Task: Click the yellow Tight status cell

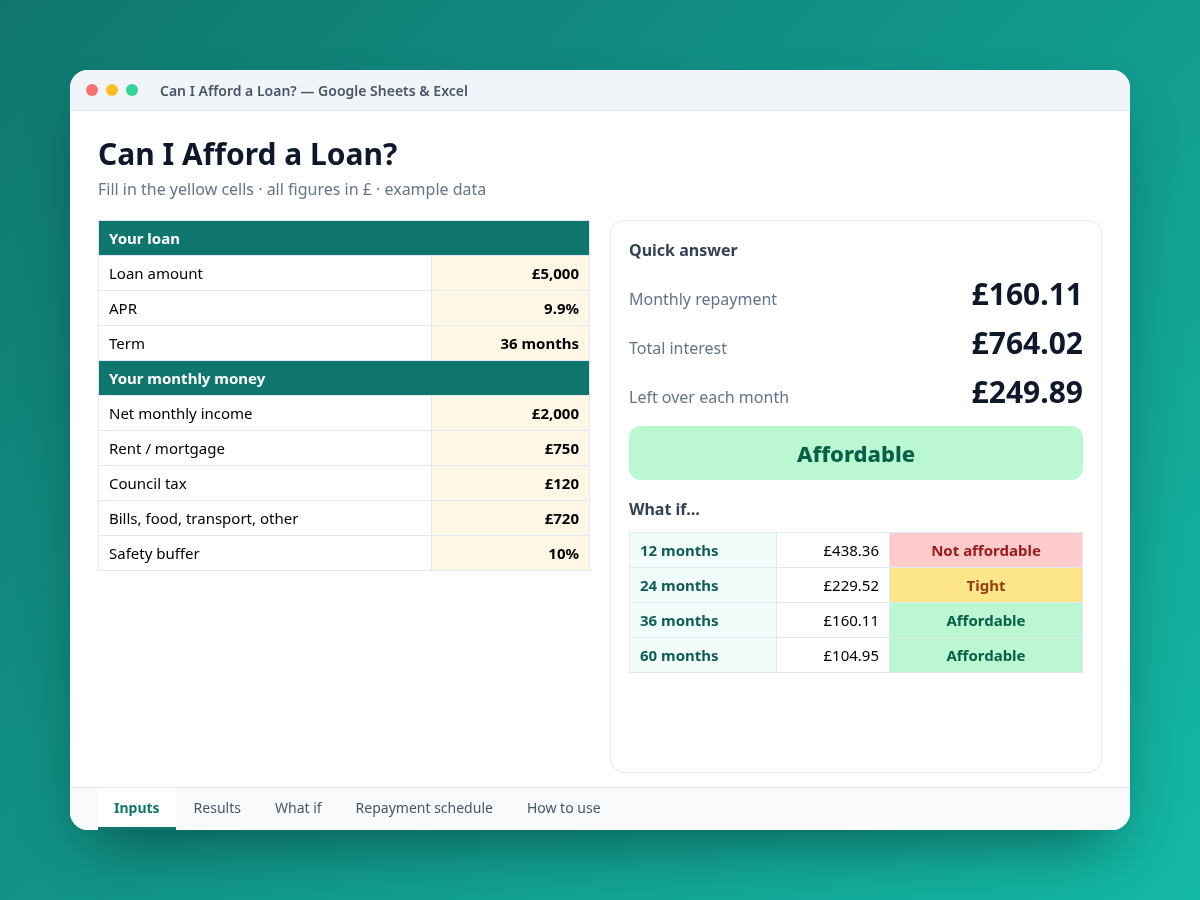Action: (986, 585)
